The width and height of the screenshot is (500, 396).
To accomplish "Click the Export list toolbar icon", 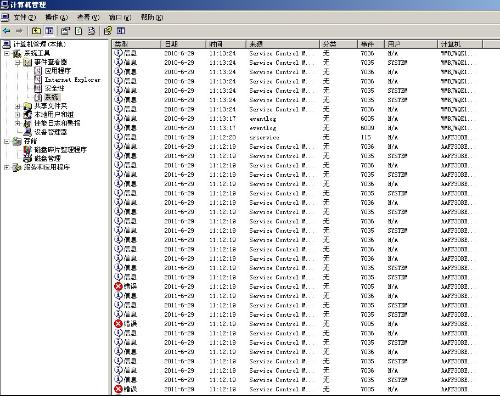I will (x=91, y=31).
